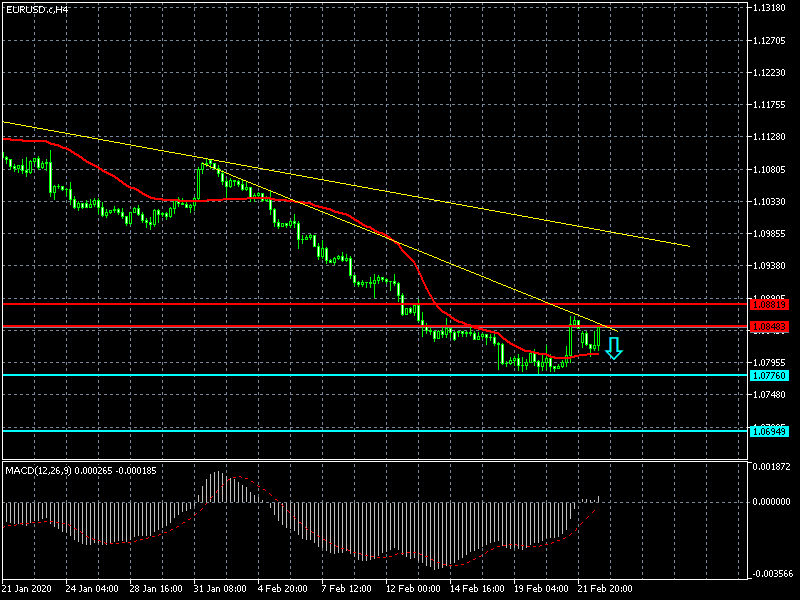Viewport: 800px width, 600px height.
Task: Click the EURUSD.c,H4 chart title
Action: click(38, 9)
